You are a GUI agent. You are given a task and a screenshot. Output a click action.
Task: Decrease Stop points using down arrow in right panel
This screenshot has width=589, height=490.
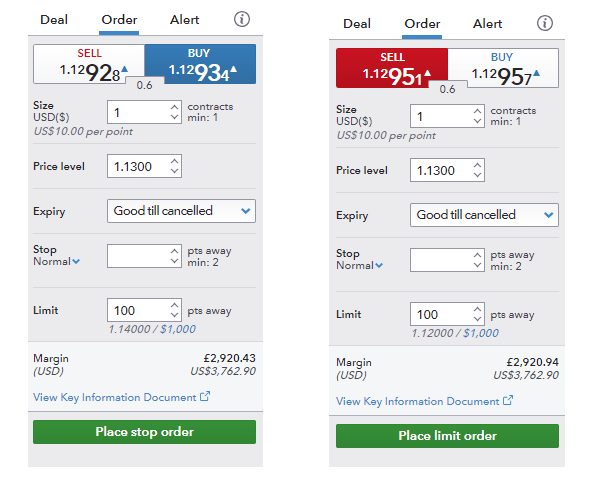tap(477, 265)
